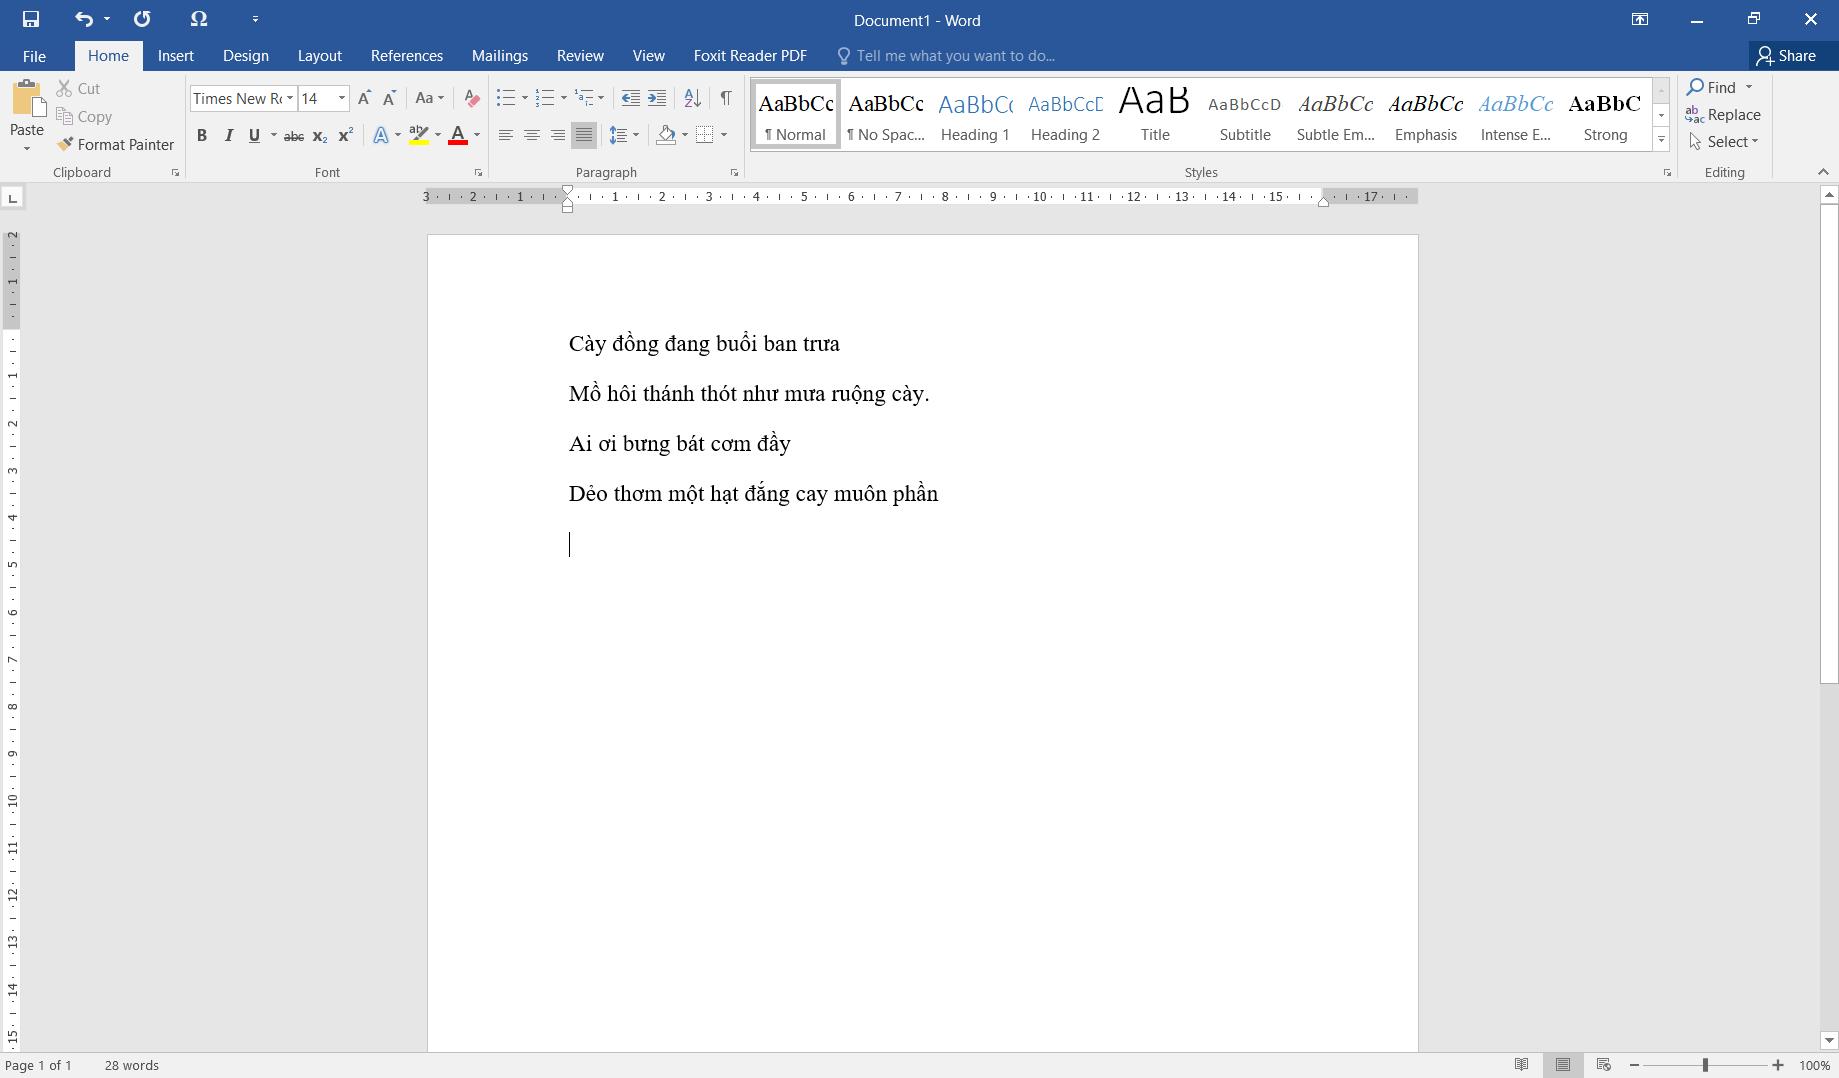Open the Paste options dropdown arrow
The image size is (1839, 1078).
[x=27, y=148]
